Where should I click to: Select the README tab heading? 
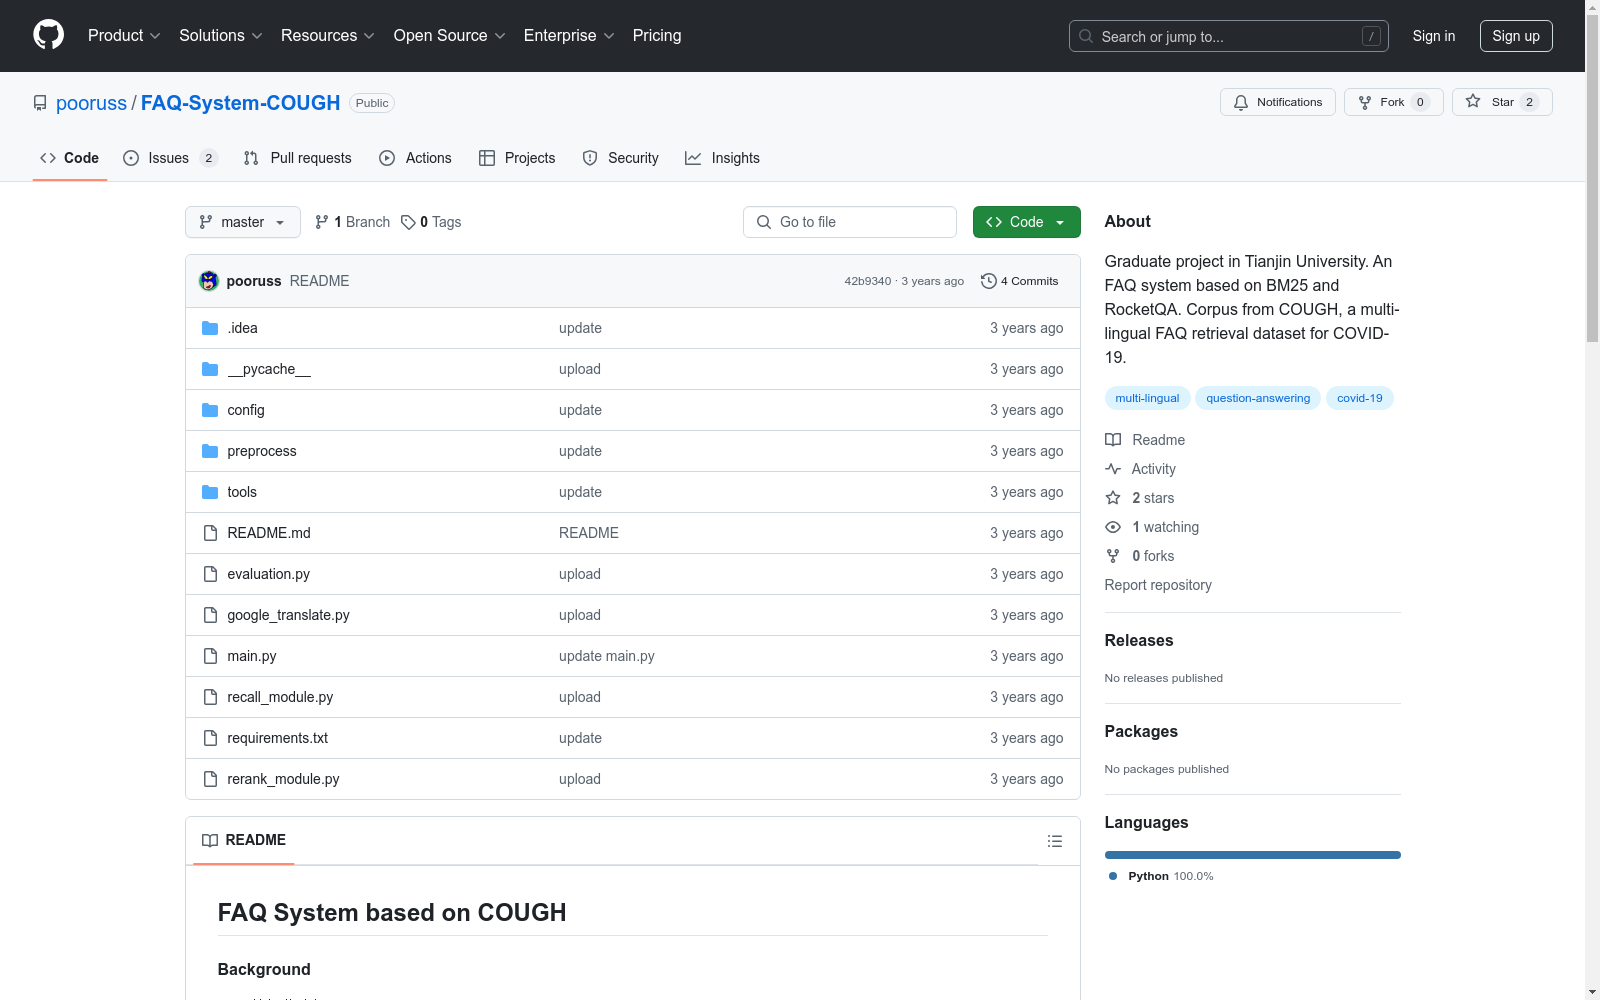[244, 840]
